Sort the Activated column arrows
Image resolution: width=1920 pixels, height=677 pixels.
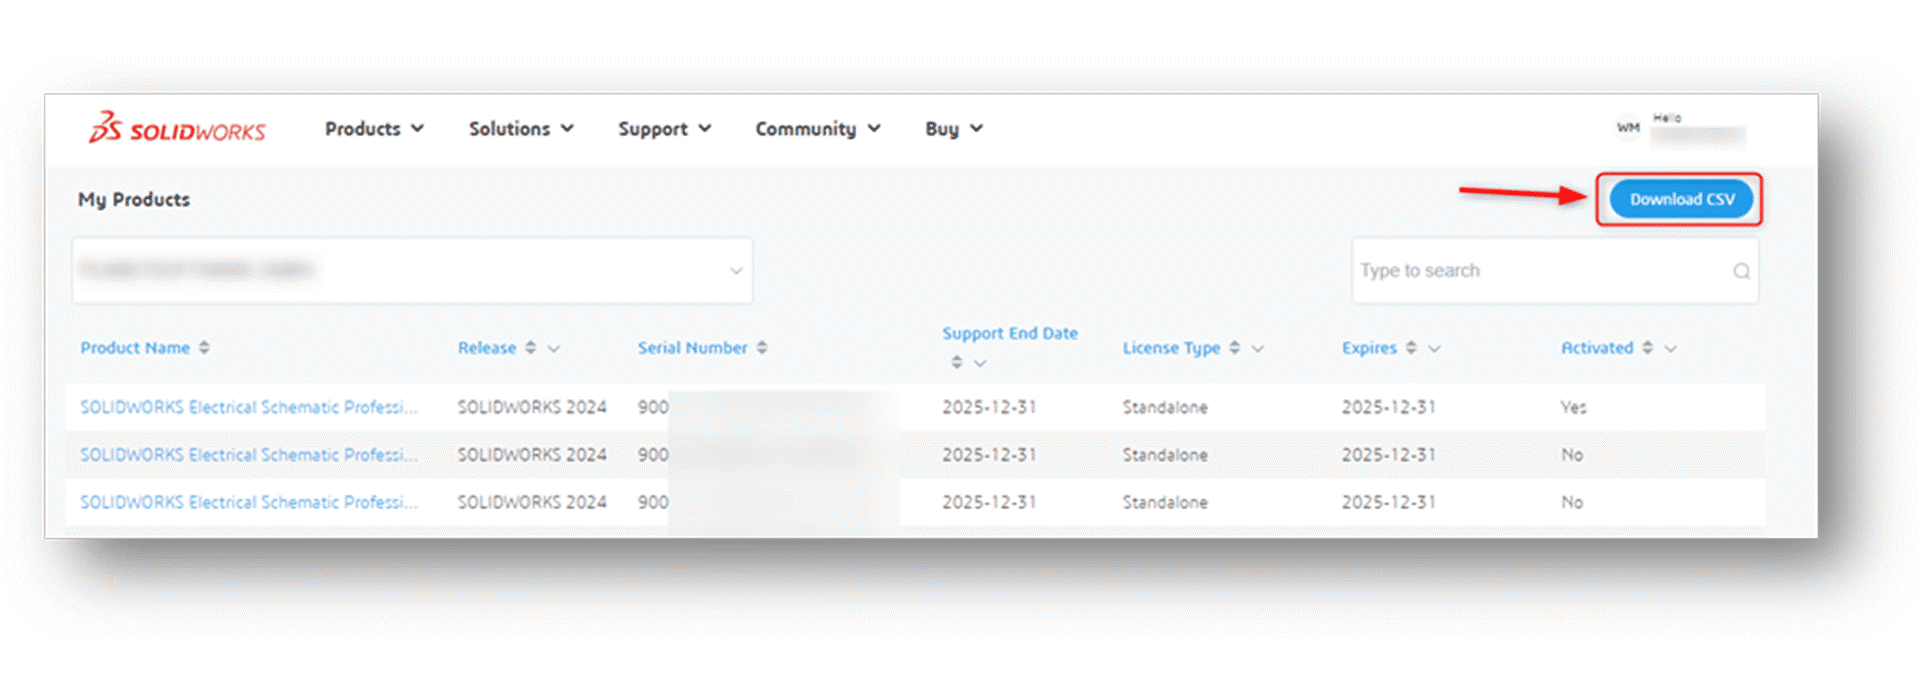pos(1647,347)
